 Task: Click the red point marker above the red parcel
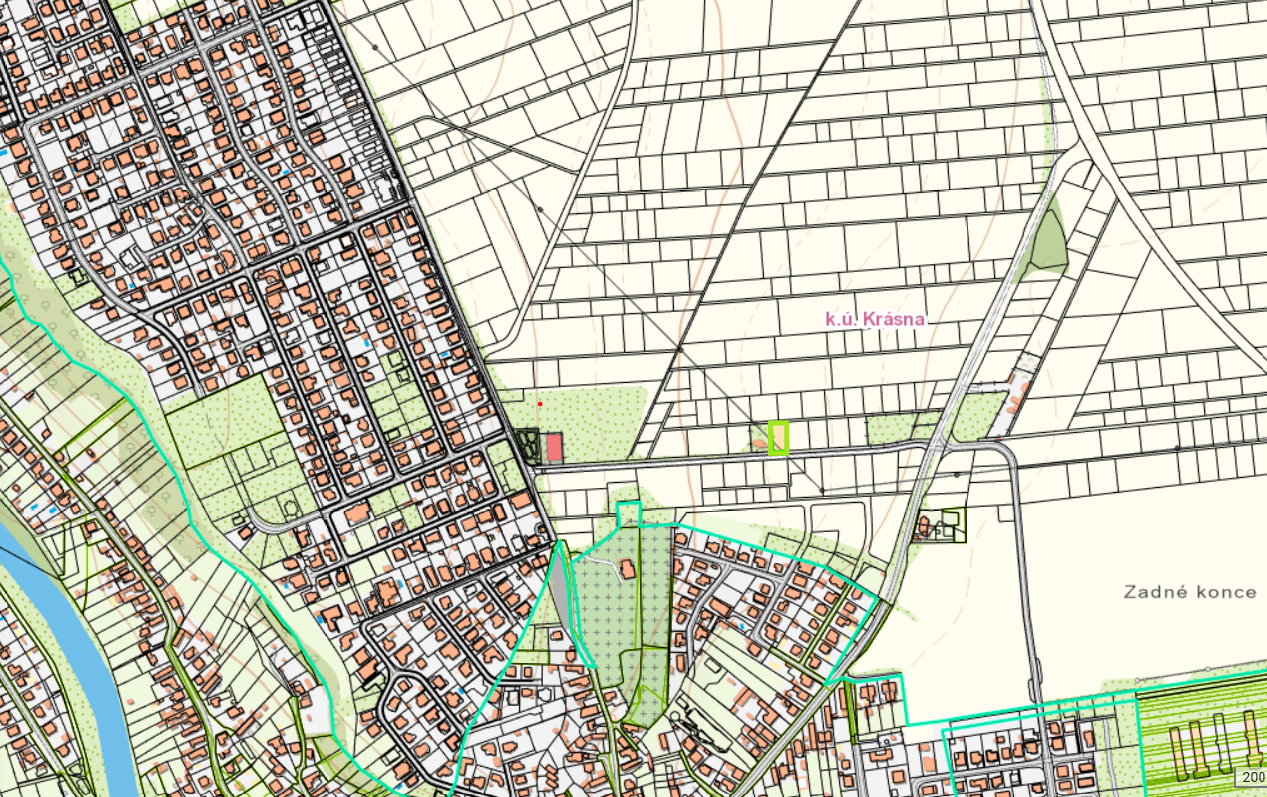coord(540,403)
